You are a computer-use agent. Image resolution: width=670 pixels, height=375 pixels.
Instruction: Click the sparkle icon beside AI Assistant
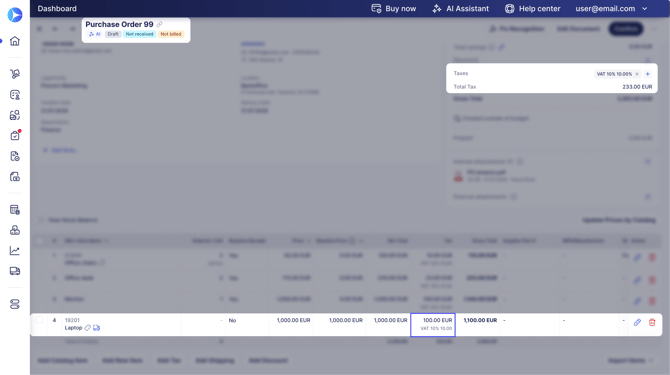point(437,9)
